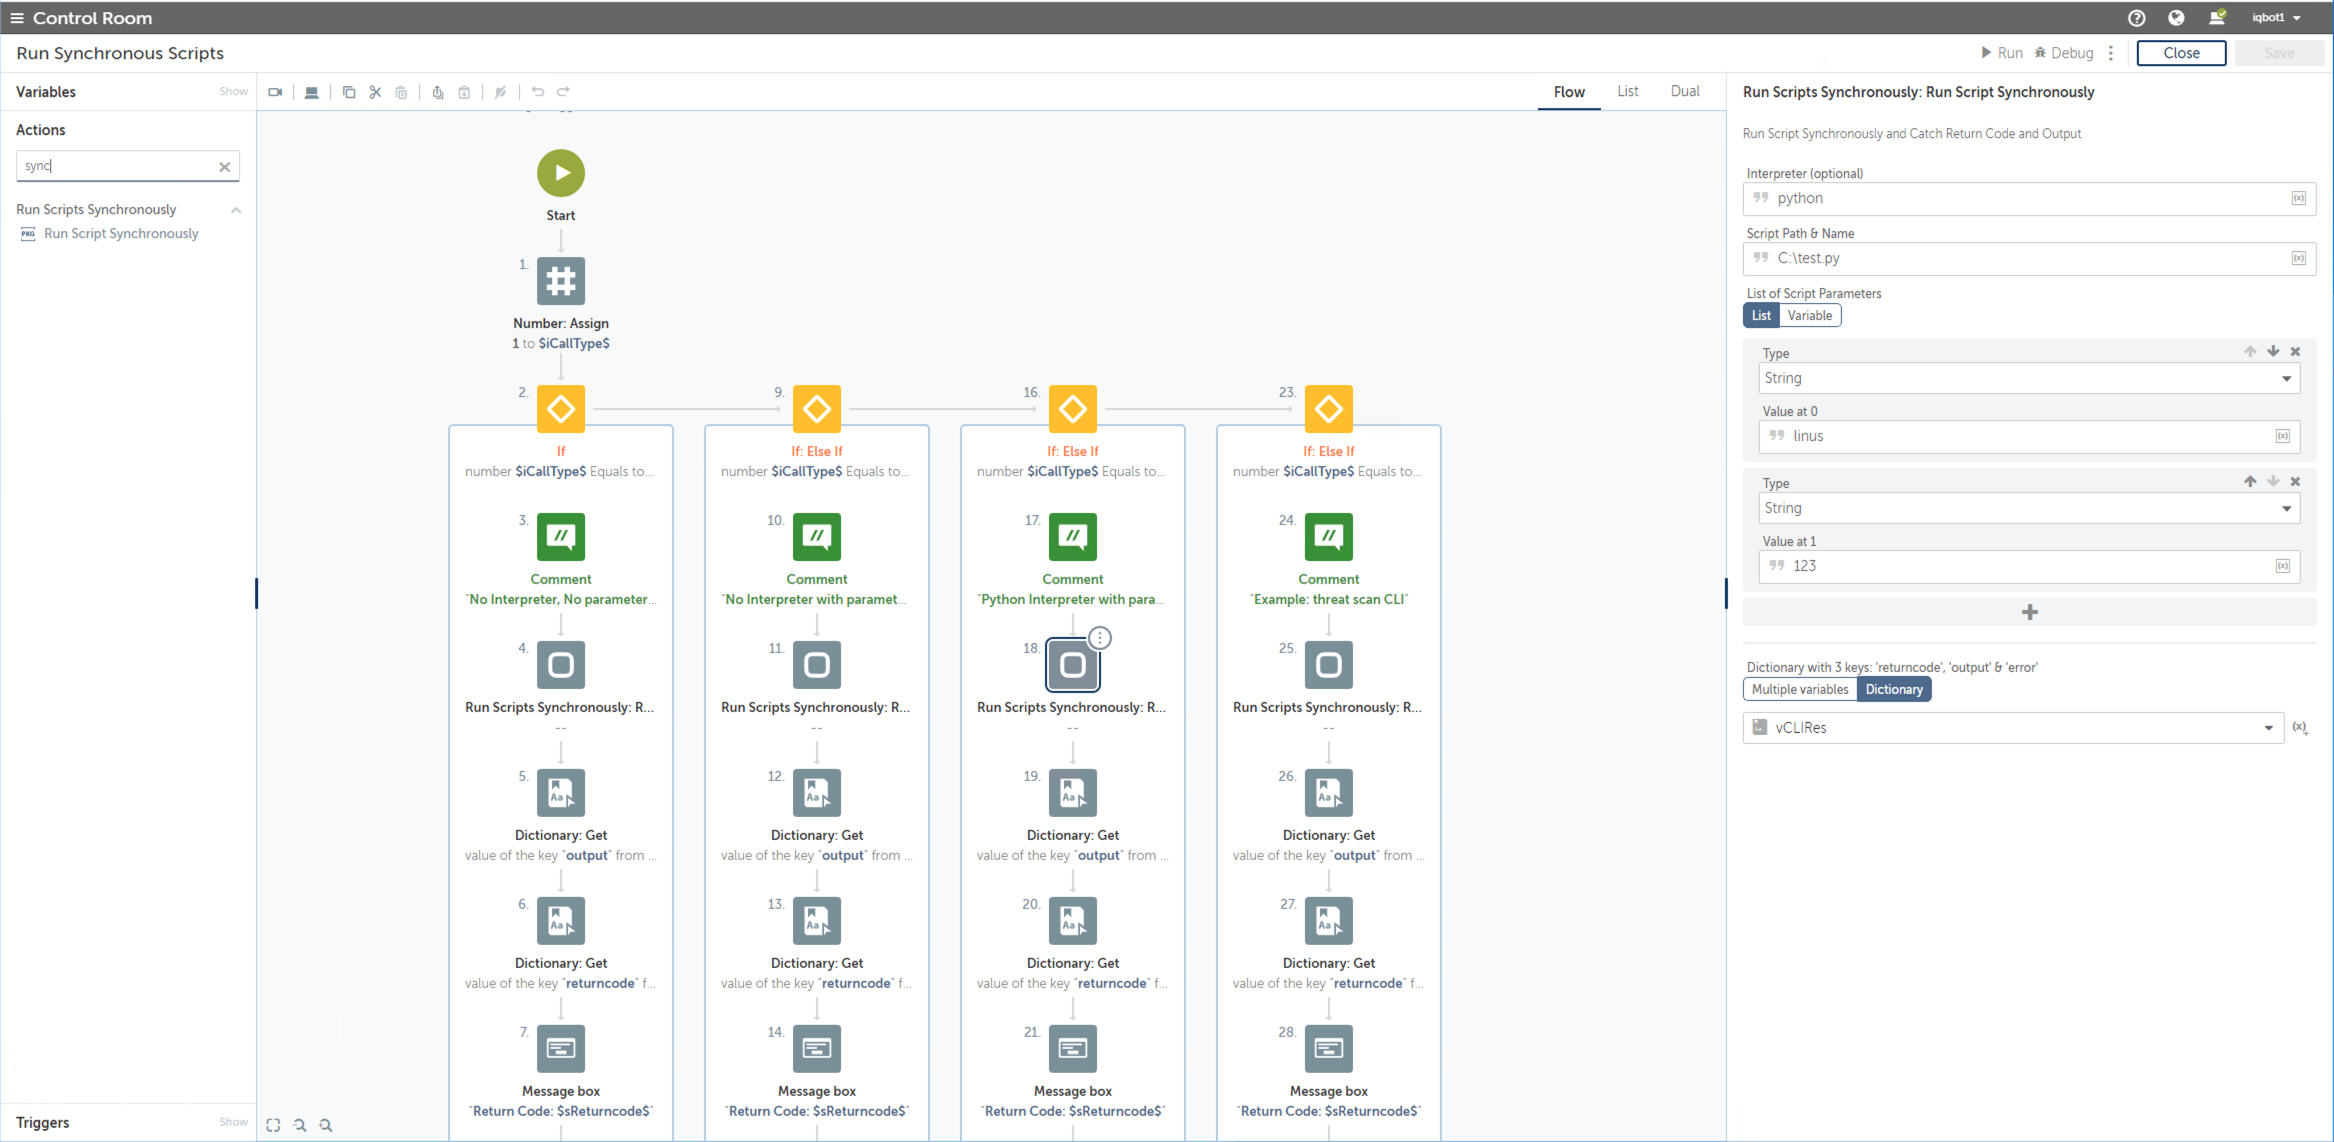
Task: Switch to the List view tab
Action: pyautogui.click(x=1627, y=91)
